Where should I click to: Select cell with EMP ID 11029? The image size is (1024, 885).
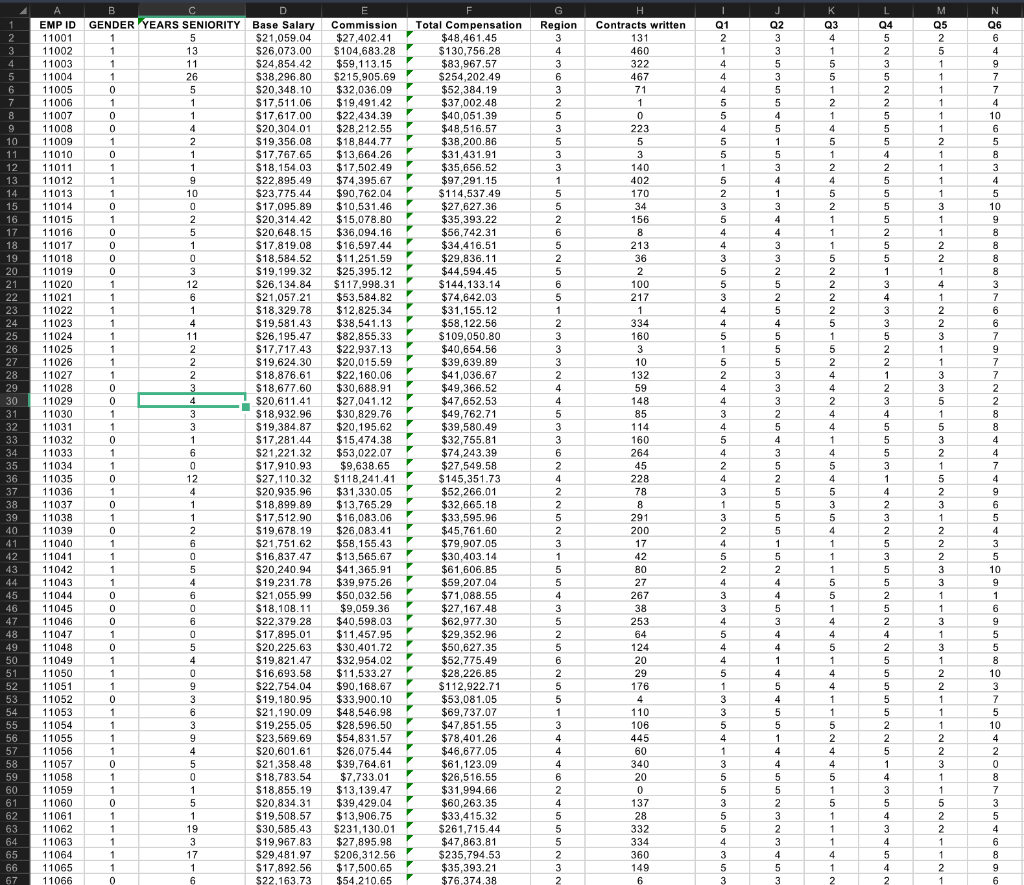click(57, 401)
